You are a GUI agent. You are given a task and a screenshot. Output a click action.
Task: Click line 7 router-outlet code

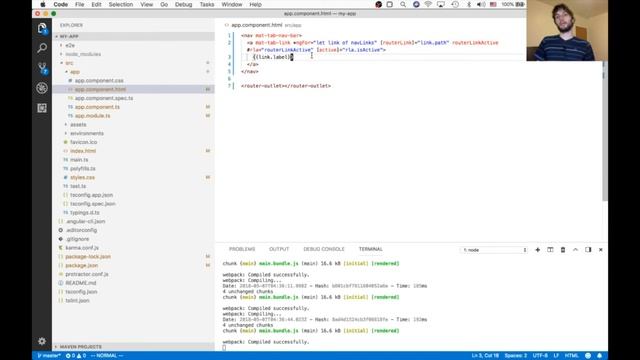[x=286, y=86]
